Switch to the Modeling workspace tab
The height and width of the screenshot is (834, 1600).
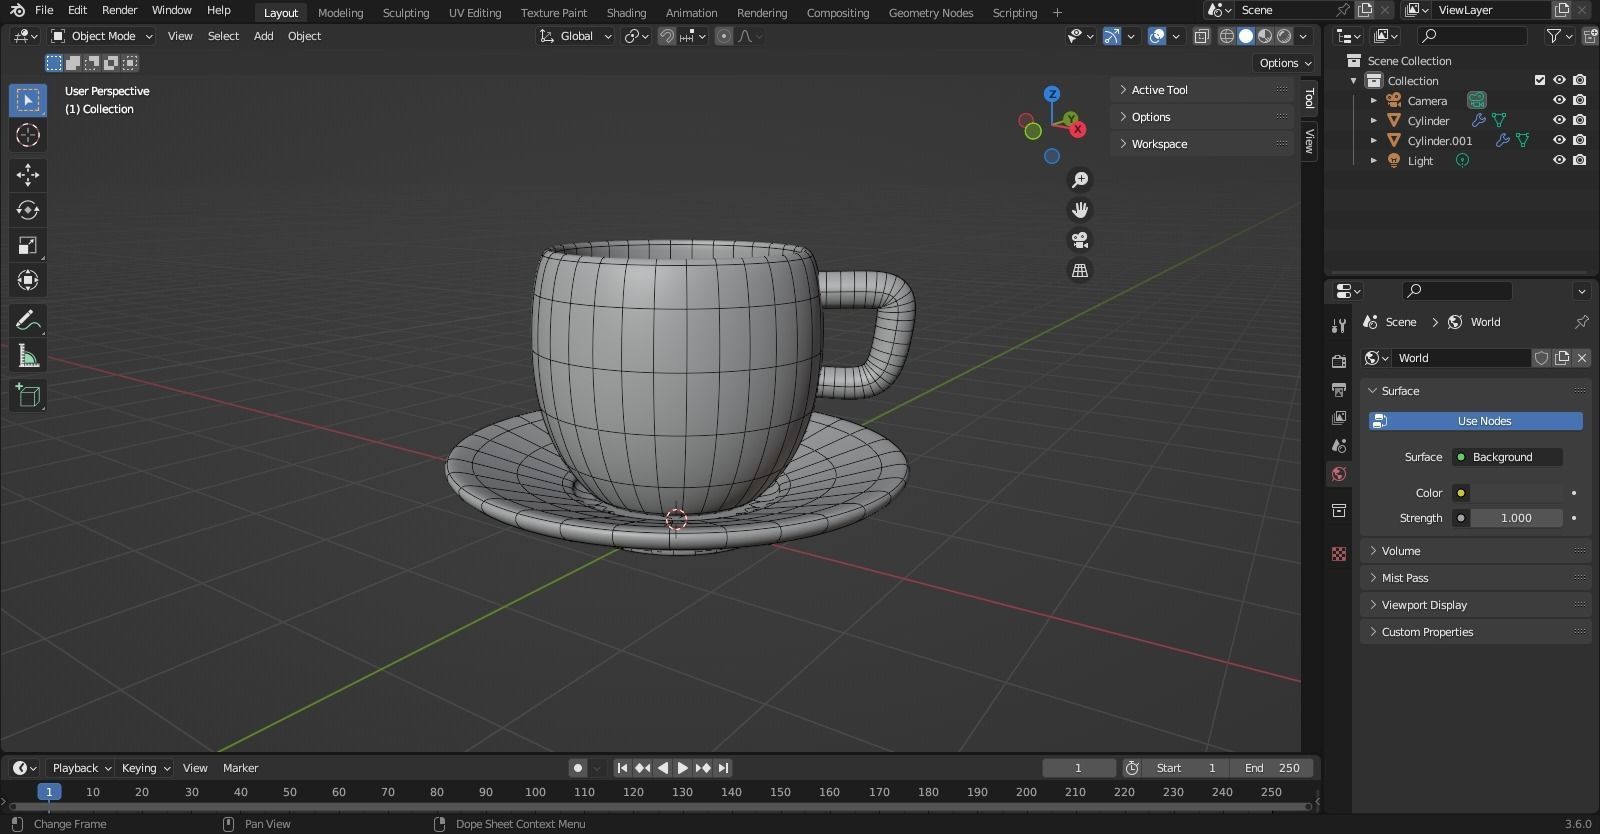click(x=340, y=13)
